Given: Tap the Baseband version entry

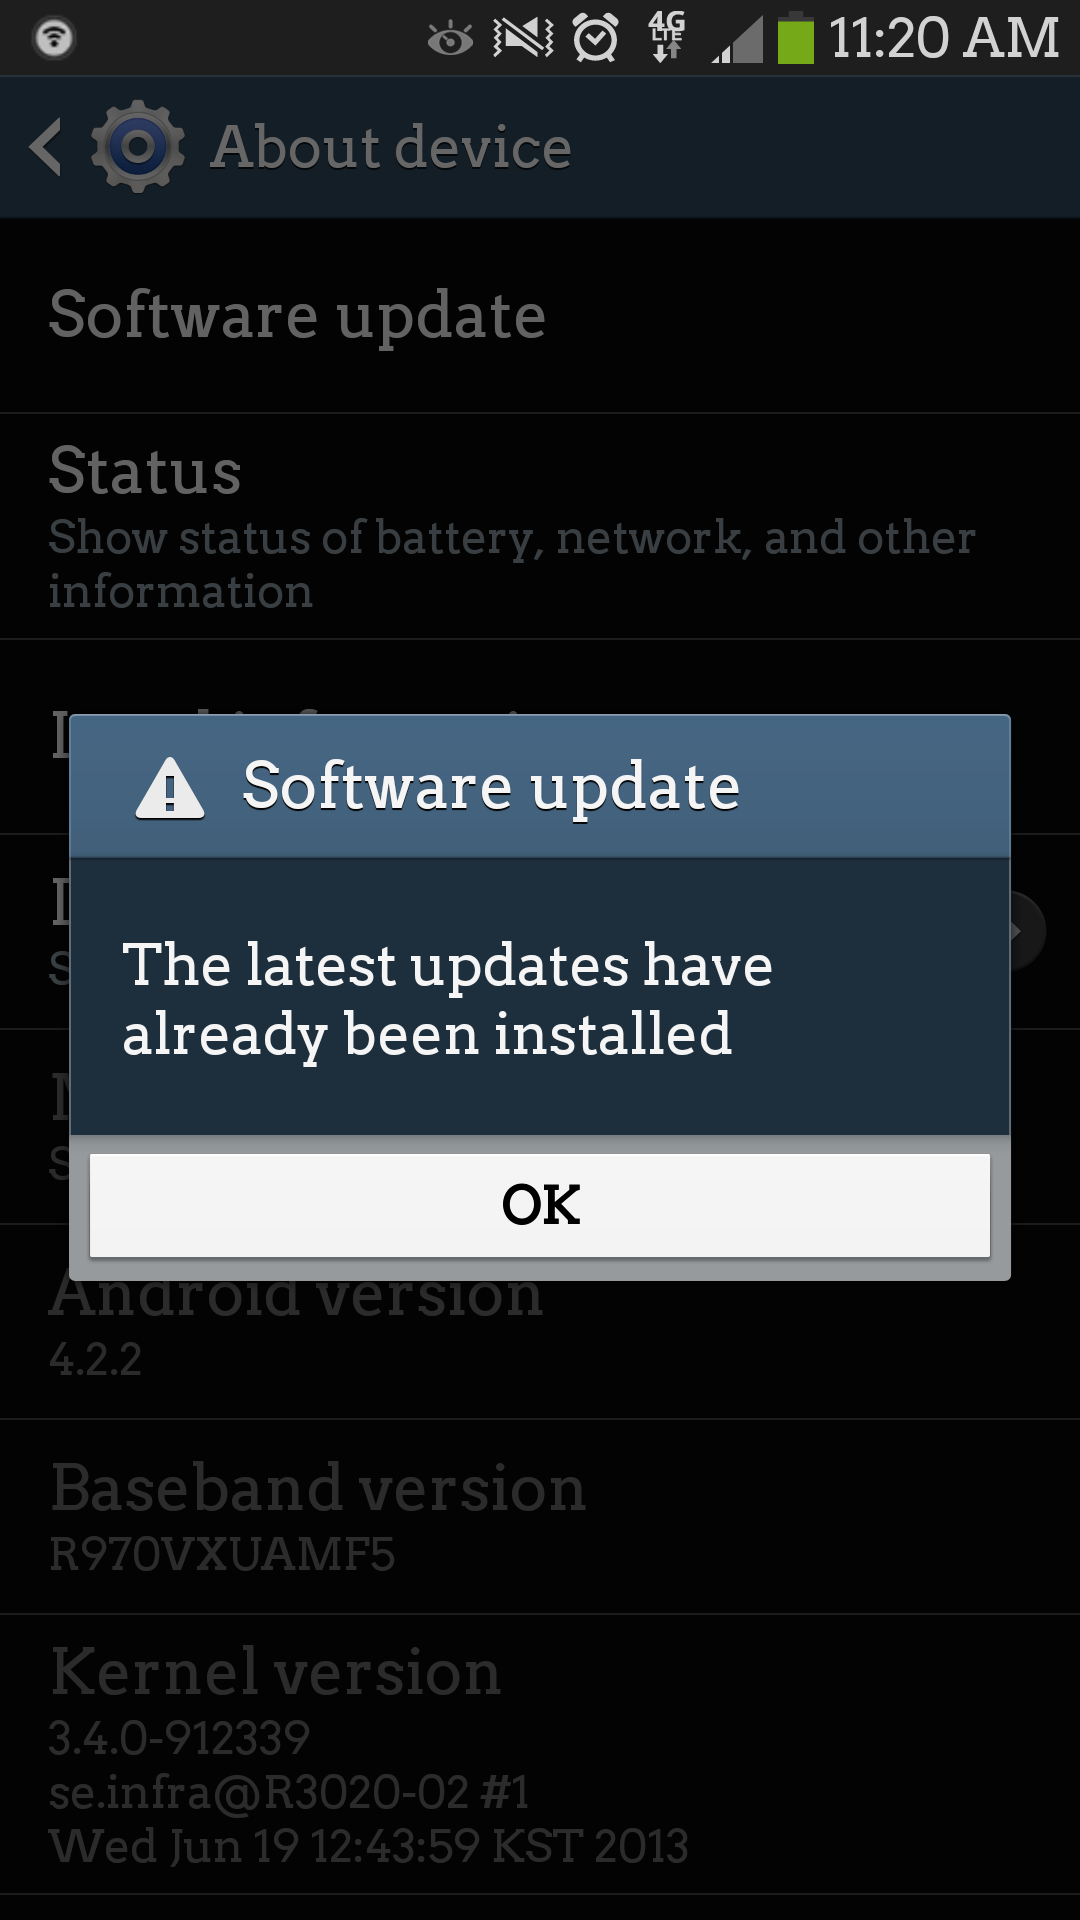Looking at the screenshot, I should [x=540, y=1517].
